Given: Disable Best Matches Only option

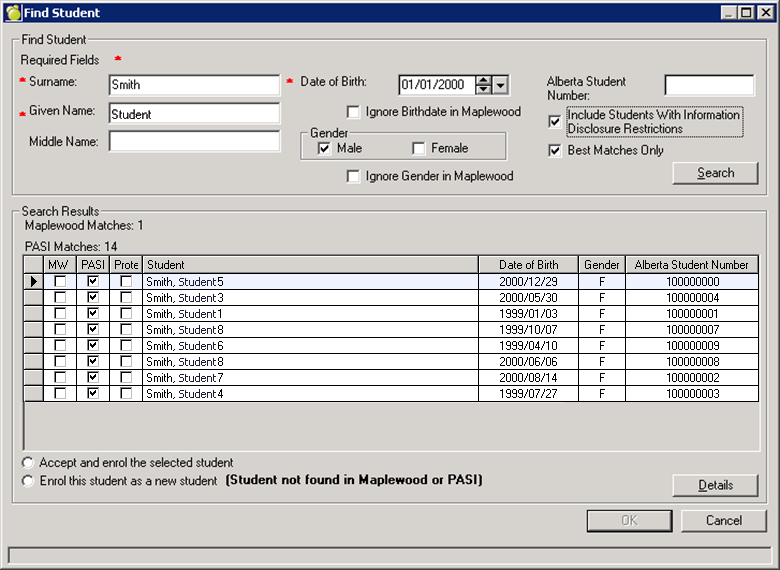Looking at the screenshot, I should coord(555,151).
